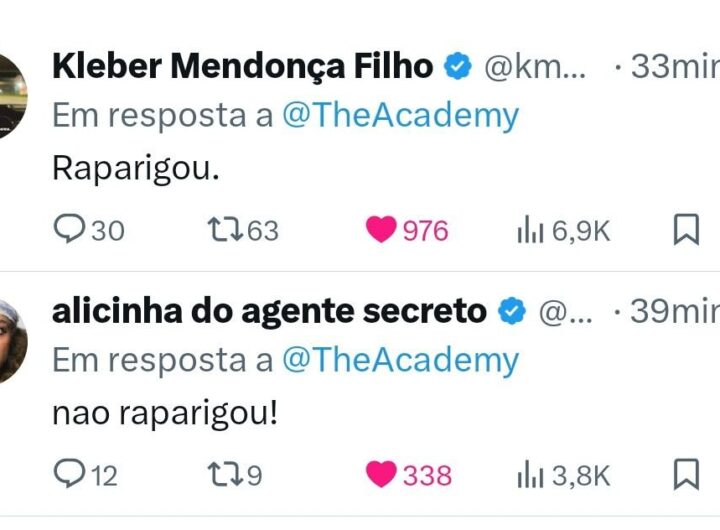
Task: Retweet the tweet with 9 retweets
Action: 235,474
